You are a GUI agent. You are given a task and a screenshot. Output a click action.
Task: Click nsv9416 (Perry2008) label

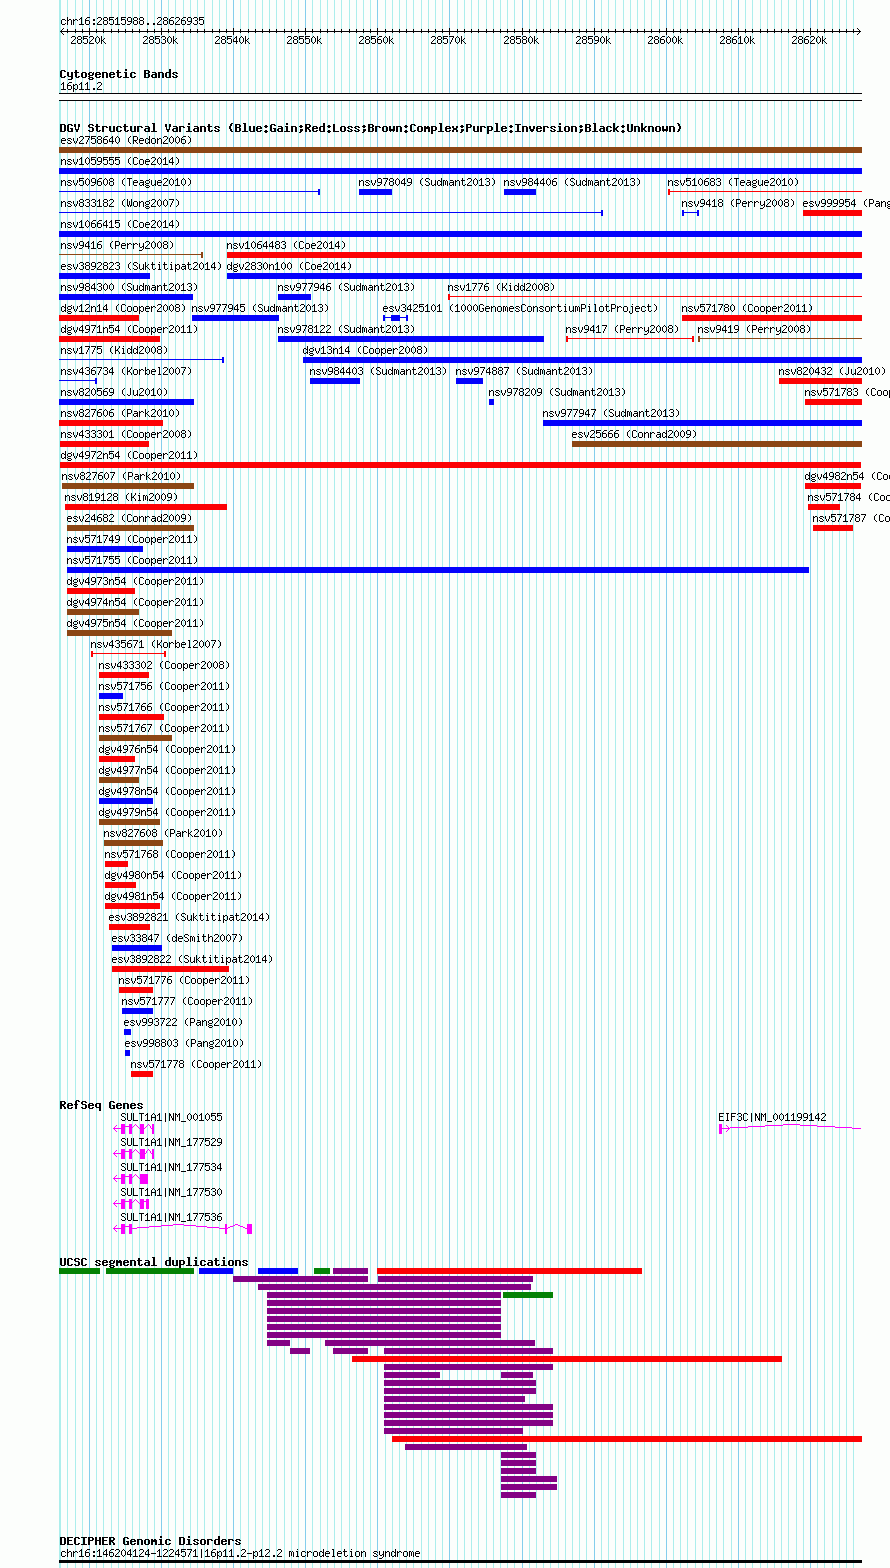click(x=117, y=245)
